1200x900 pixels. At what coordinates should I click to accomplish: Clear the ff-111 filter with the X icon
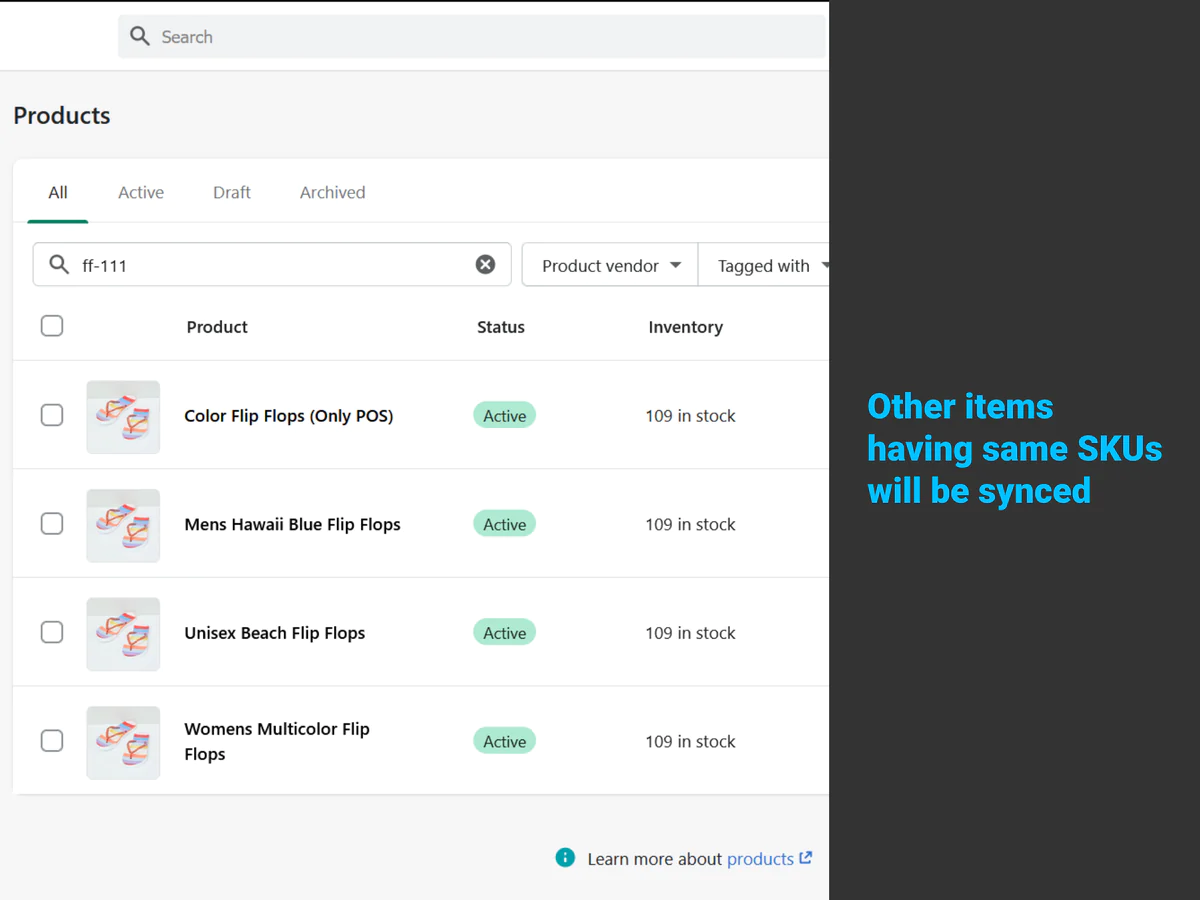coord(485,265)
